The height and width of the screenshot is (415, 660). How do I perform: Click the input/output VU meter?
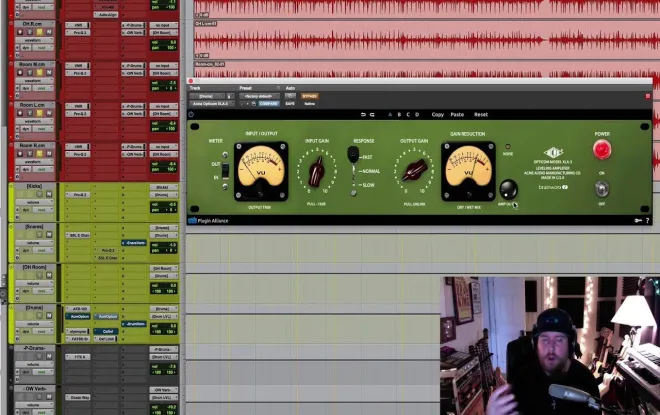[261, 171]
